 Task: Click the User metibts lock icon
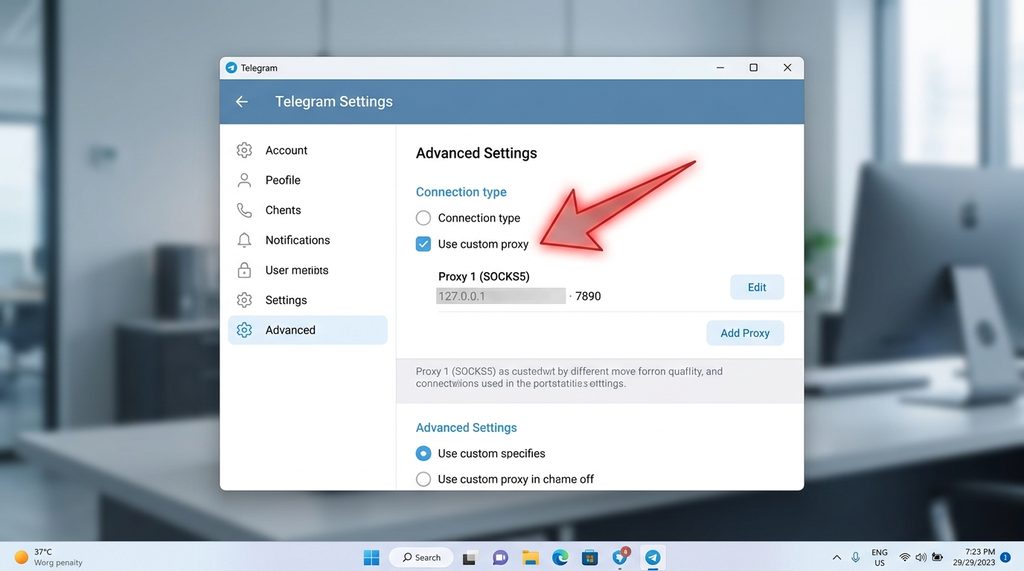click(244, 270)
